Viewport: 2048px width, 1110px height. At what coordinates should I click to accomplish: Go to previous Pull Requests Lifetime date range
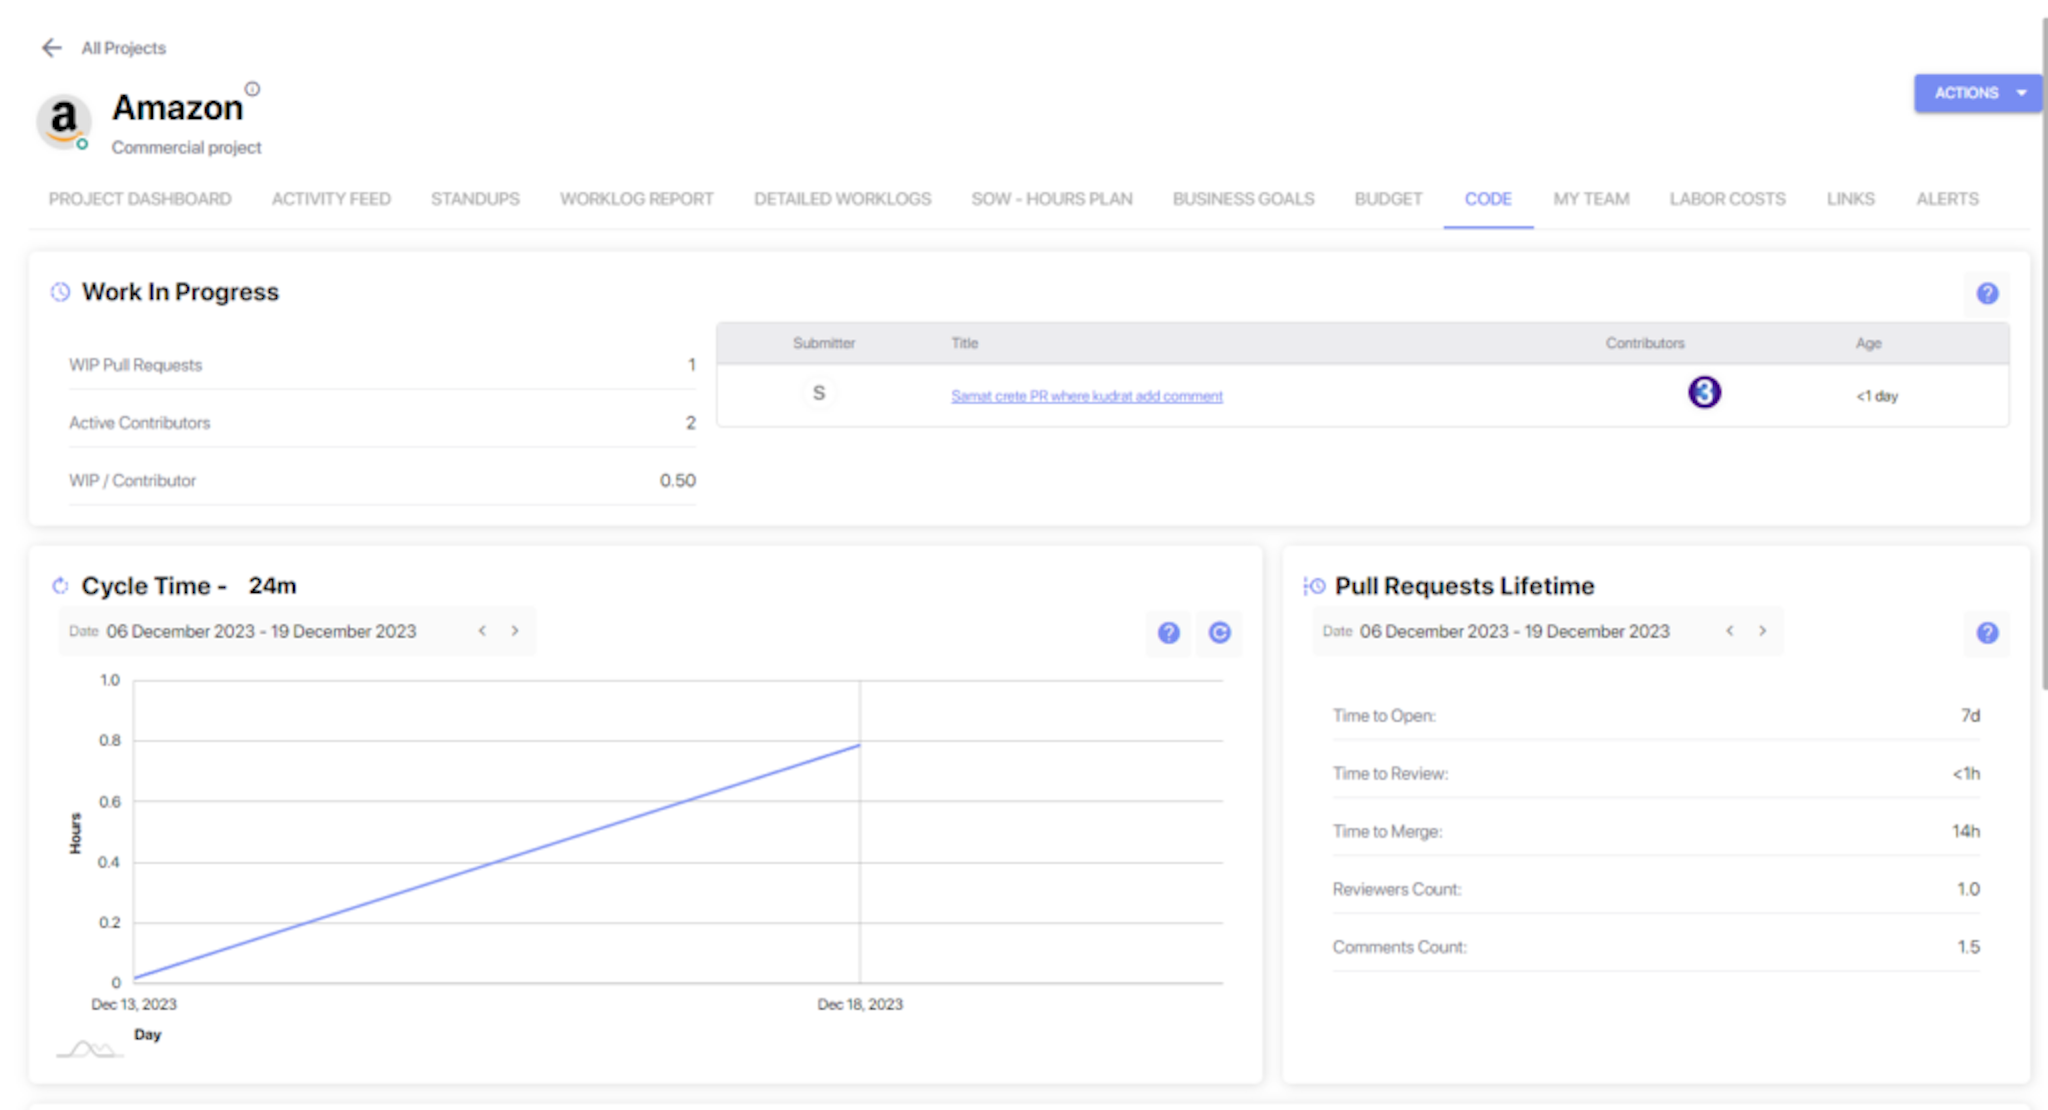(x=1729, y=631)
